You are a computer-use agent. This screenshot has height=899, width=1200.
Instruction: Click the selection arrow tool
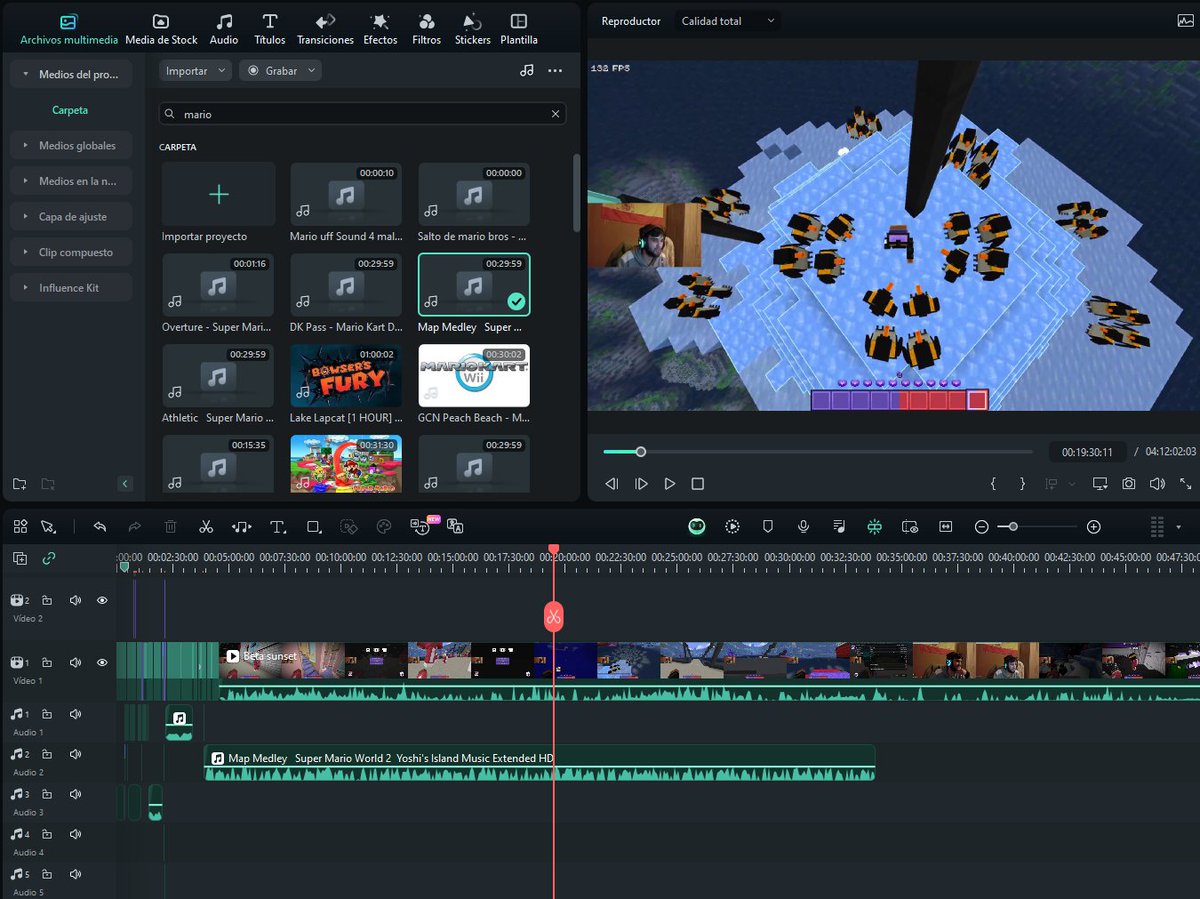tap(47, 526)
